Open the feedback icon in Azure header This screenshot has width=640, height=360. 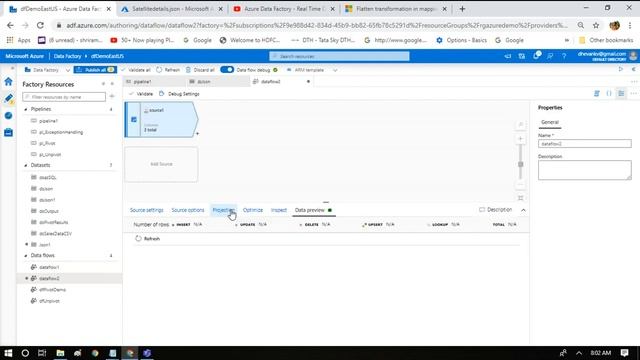coord(550,56)
